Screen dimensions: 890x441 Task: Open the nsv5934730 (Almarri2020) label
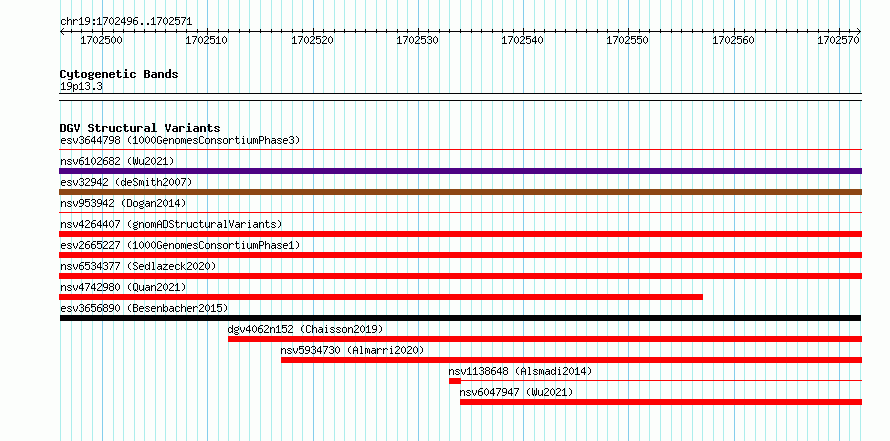352,350
